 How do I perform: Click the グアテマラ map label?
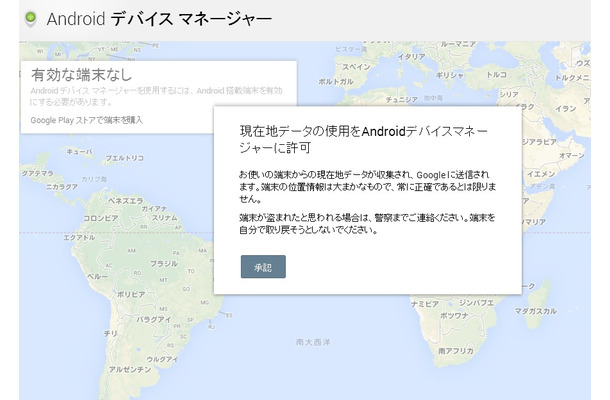[x=37, y=173]
